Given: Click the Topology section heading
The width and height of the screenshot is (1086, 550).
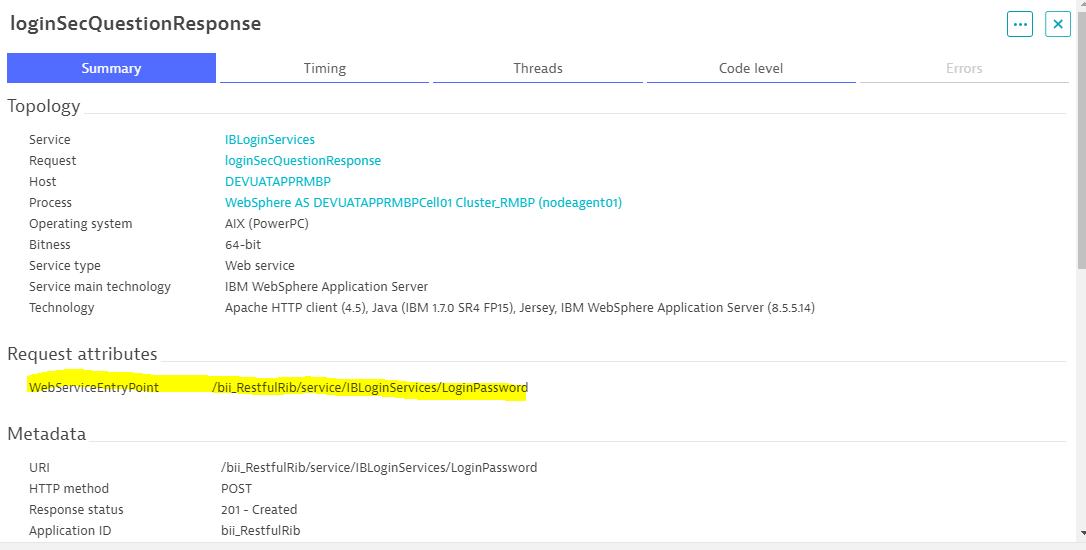Looking at the screenshot, I should click(x=44, y=106).
